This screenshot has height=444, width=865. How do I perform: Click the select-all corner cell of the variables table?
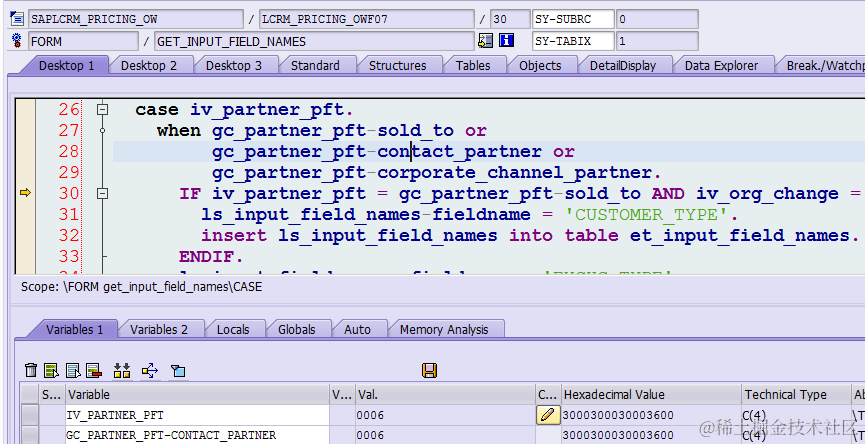coord(30,394)
